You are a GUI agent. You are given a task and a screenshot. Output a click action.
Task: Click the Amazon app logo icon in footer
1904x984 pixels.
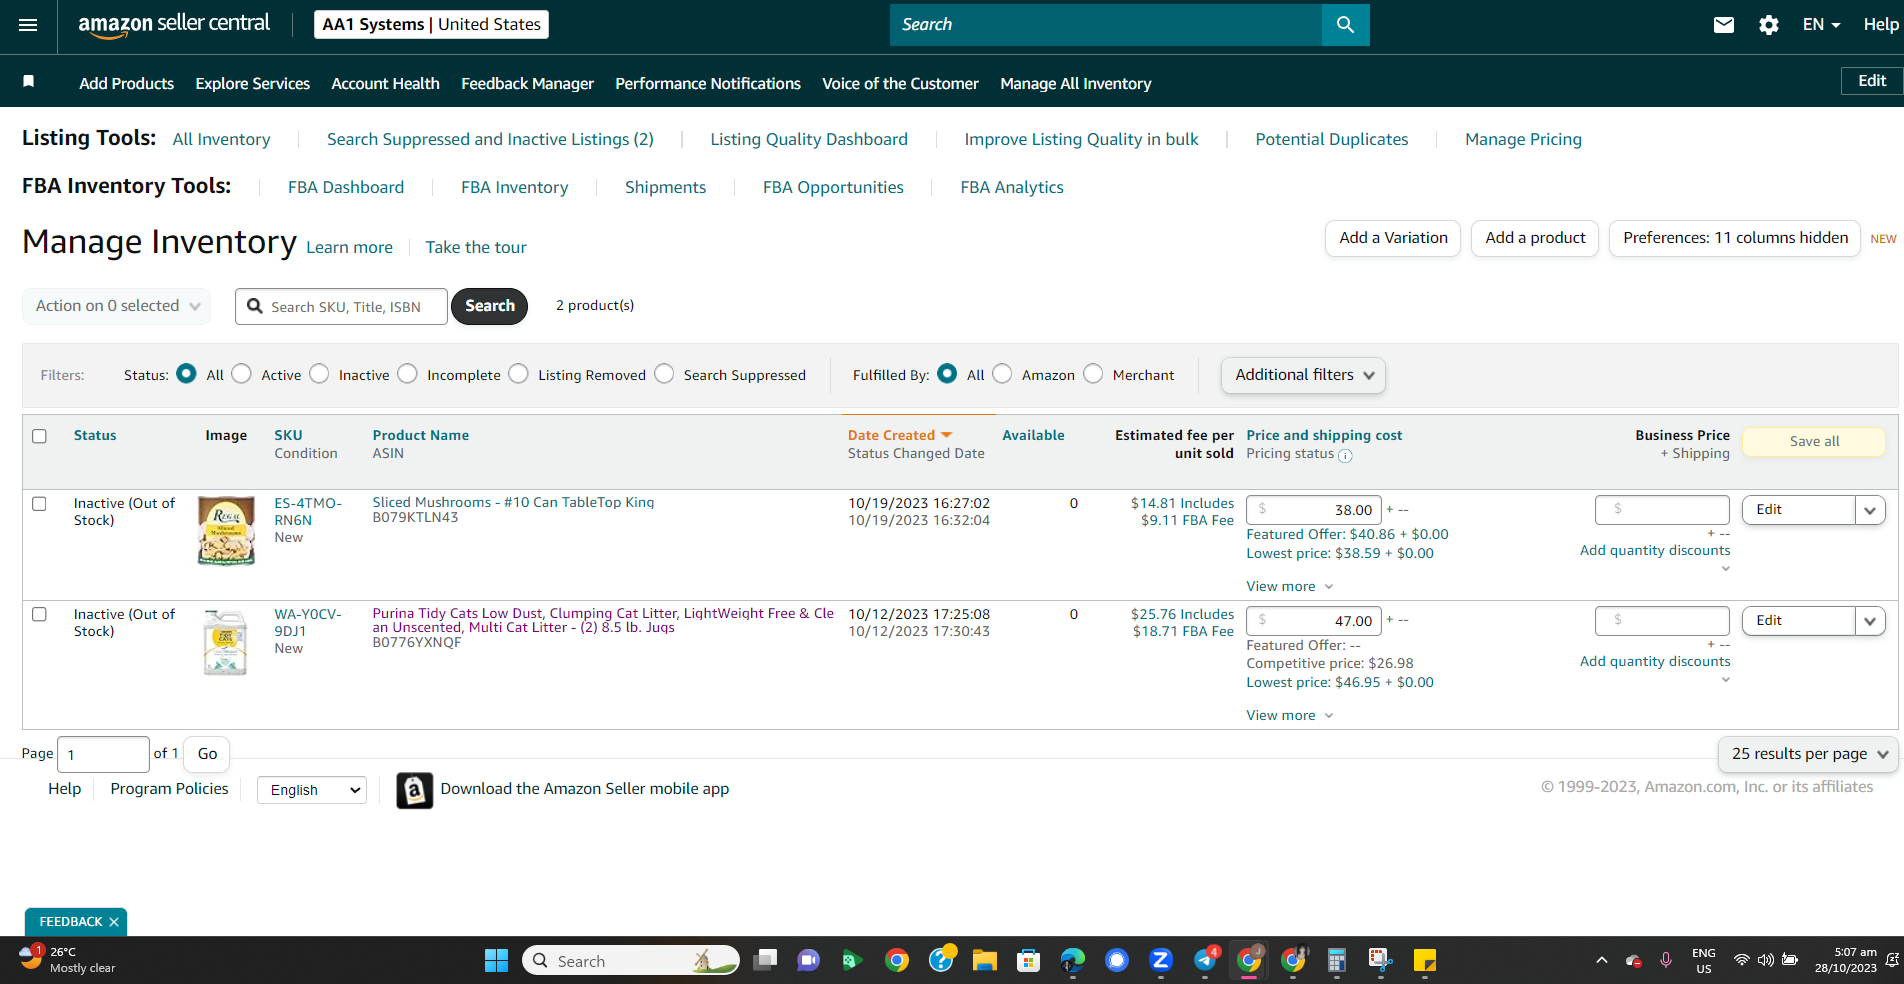click(x=414, y=790)
